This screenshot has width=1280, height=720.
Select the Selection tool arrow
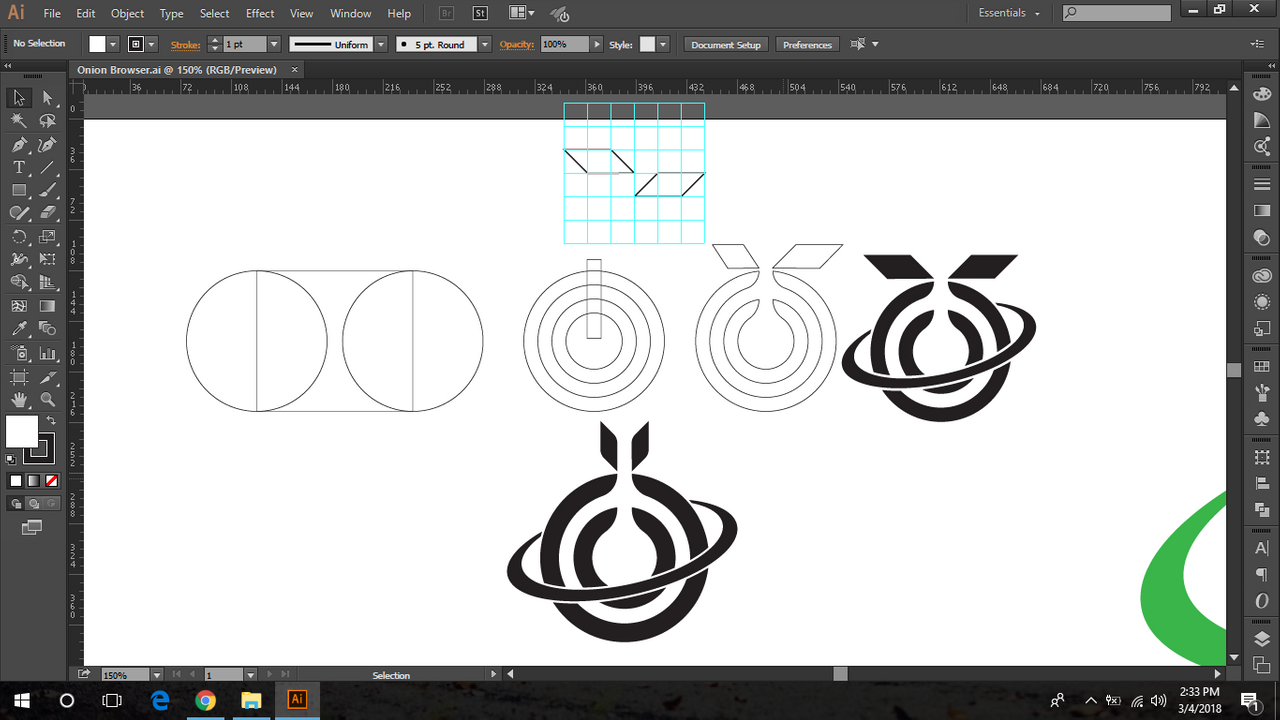(x=19, y=98)
